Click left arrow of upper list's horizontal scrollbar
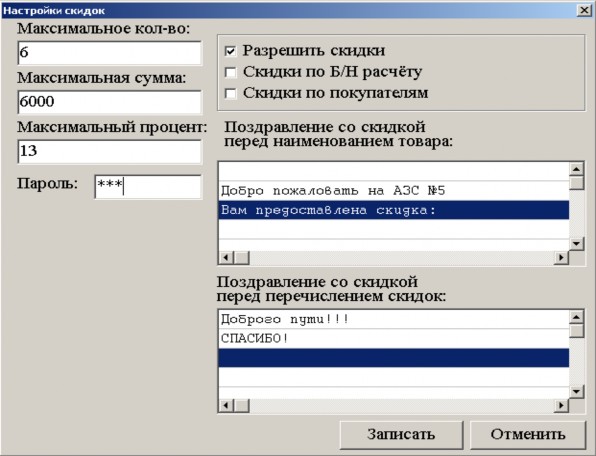 point(226,258)
